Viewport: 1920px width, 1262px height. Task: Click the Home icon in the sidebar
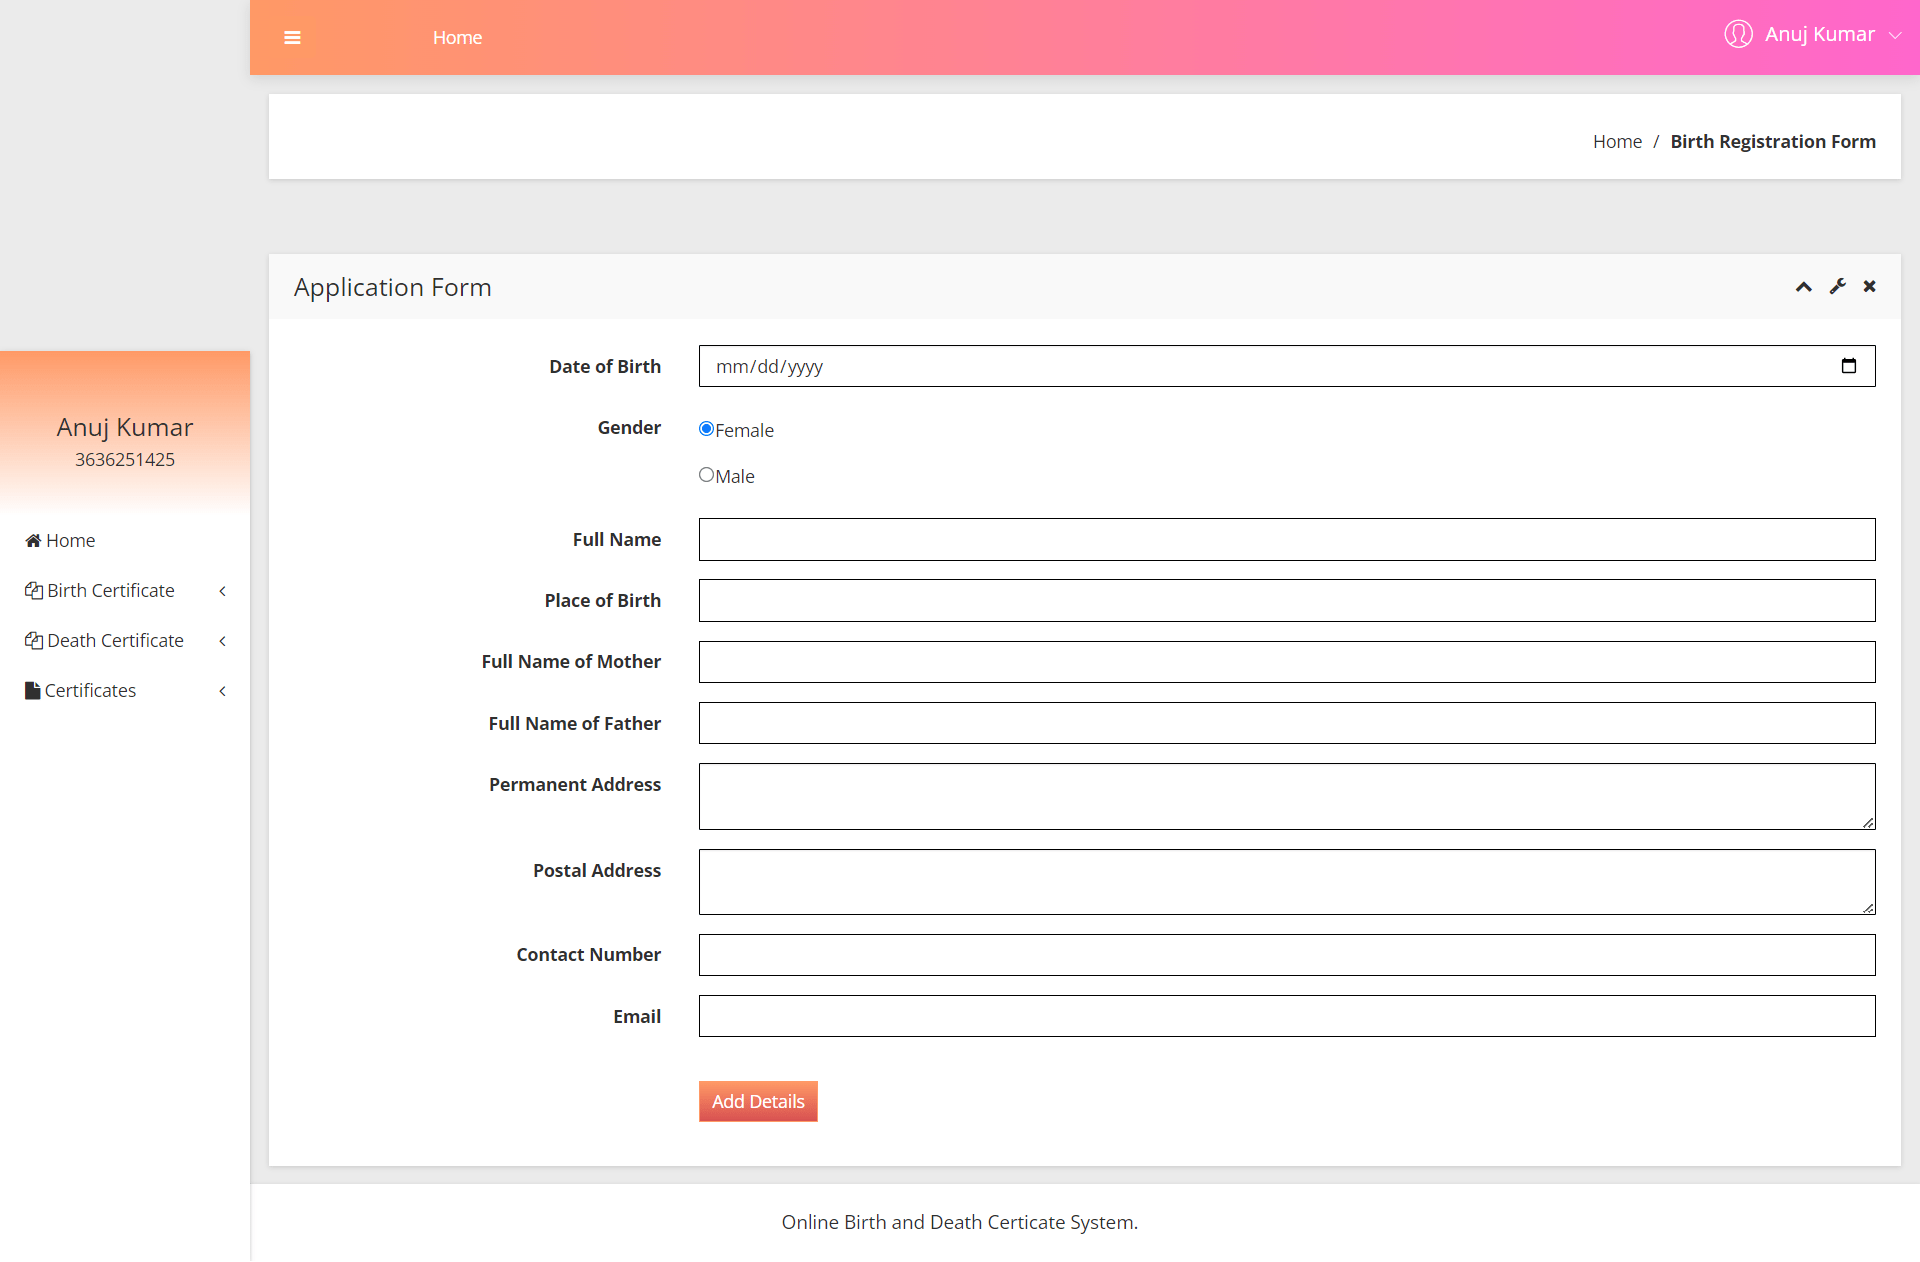(31, 540)
